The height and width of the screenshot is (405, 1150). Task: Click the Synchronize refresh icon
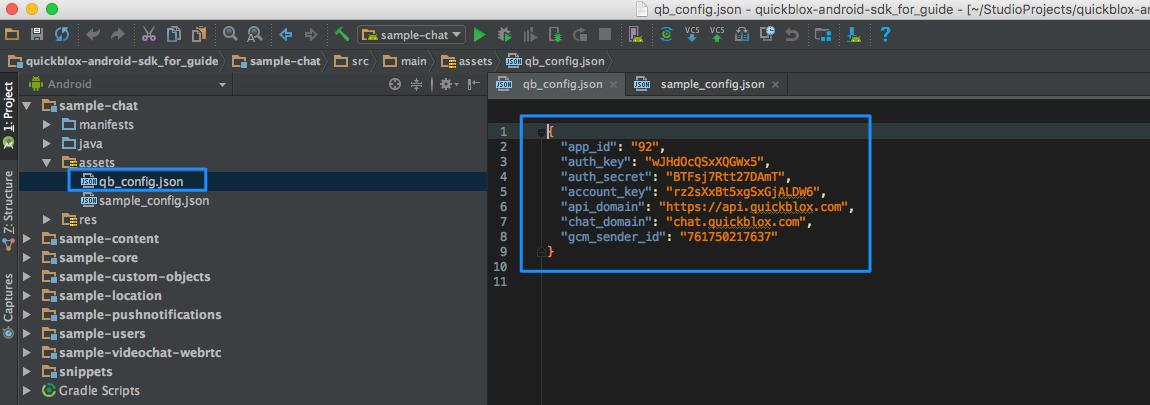tap(62, 34)
